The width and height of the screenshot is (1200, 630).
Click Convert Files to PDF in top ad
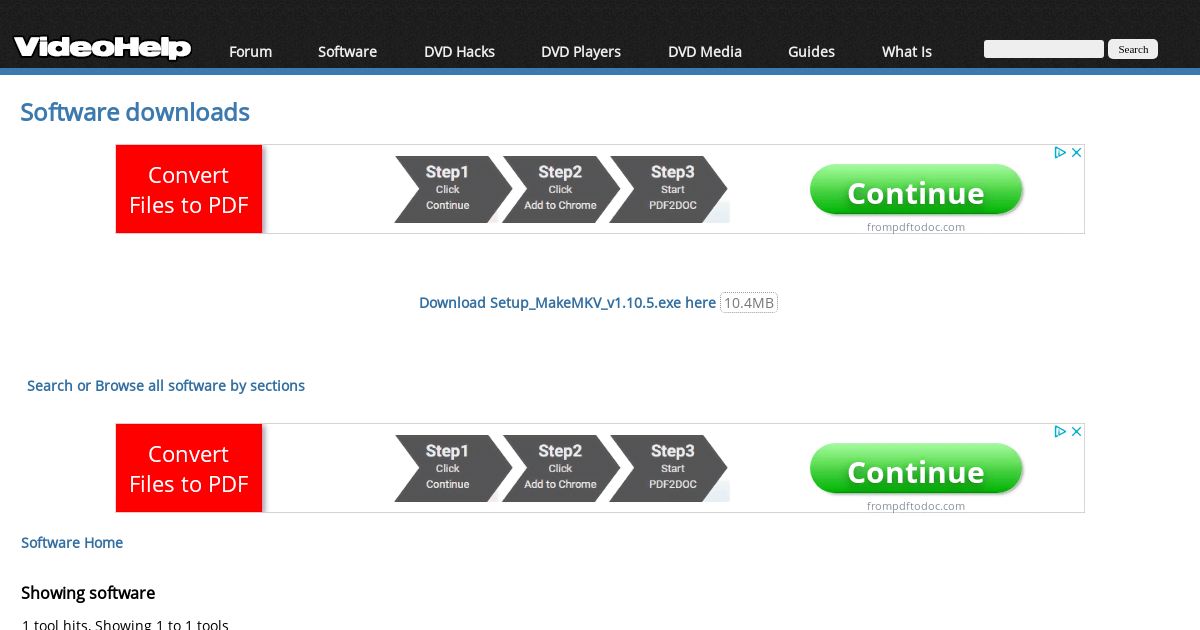189,189
